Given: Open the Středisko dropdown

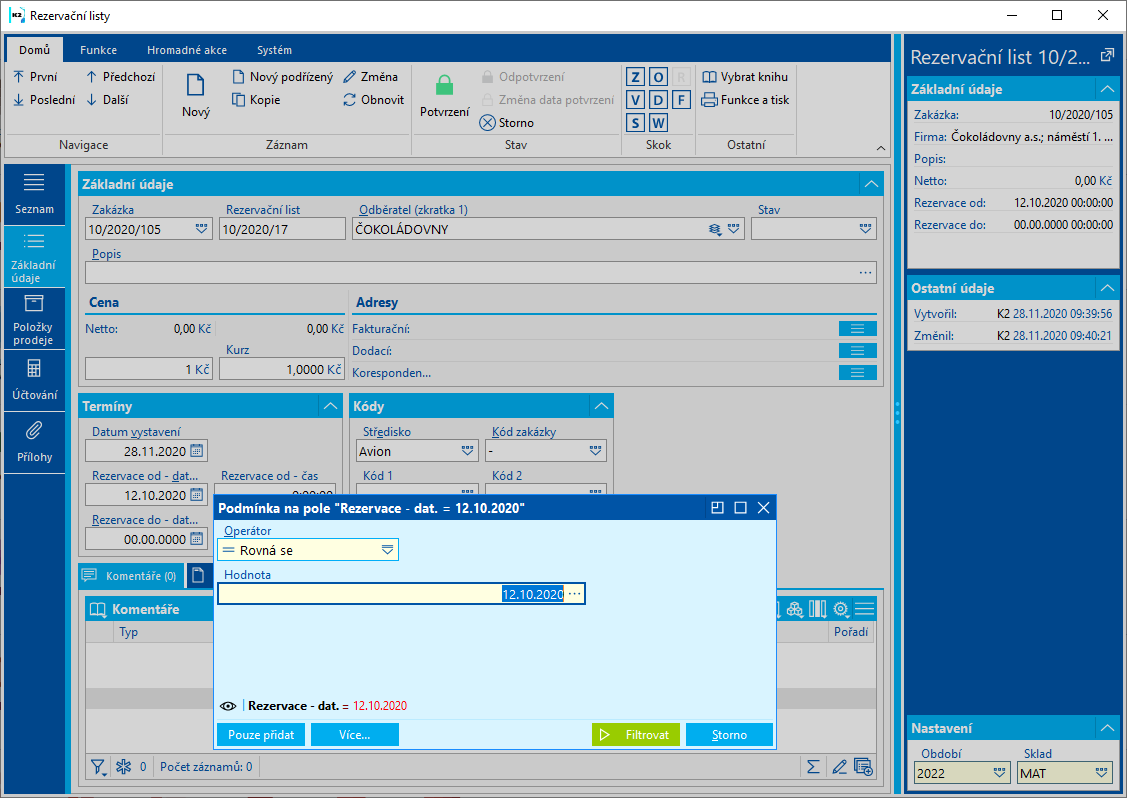Looking at the screenshot, I should [467, 451].
